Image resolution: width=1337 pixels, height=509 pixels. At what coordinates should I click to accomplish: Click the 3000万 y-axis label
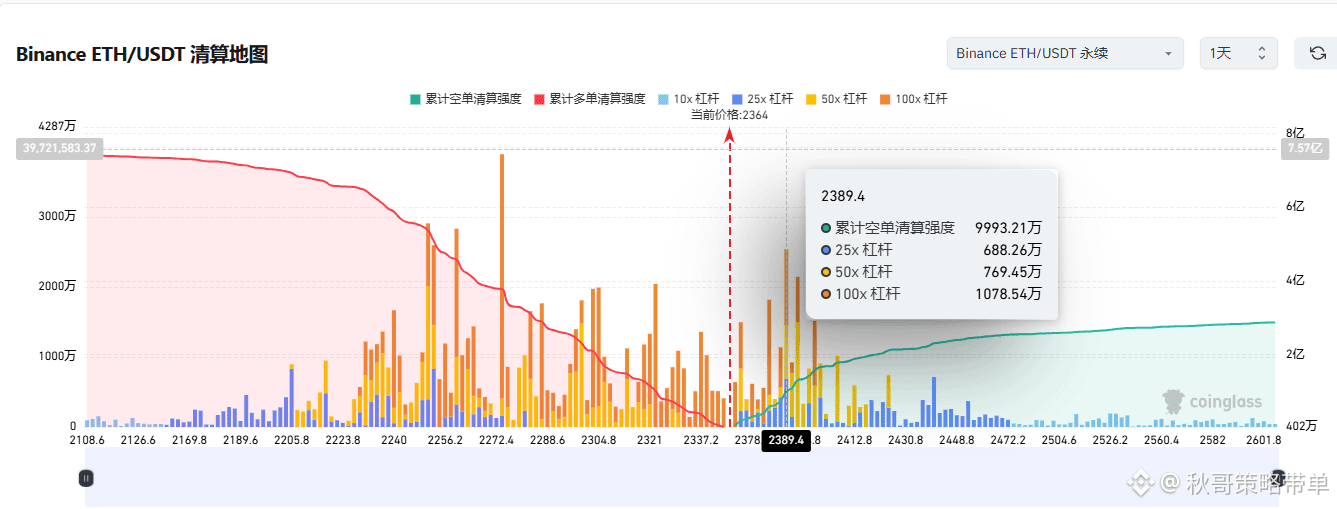[x=56, y=216]
